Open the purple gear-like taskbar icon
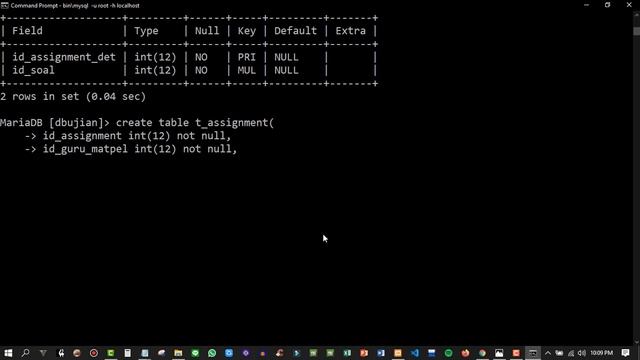The image size is (640, 360). pyautogui.click(x=246, y=353)
